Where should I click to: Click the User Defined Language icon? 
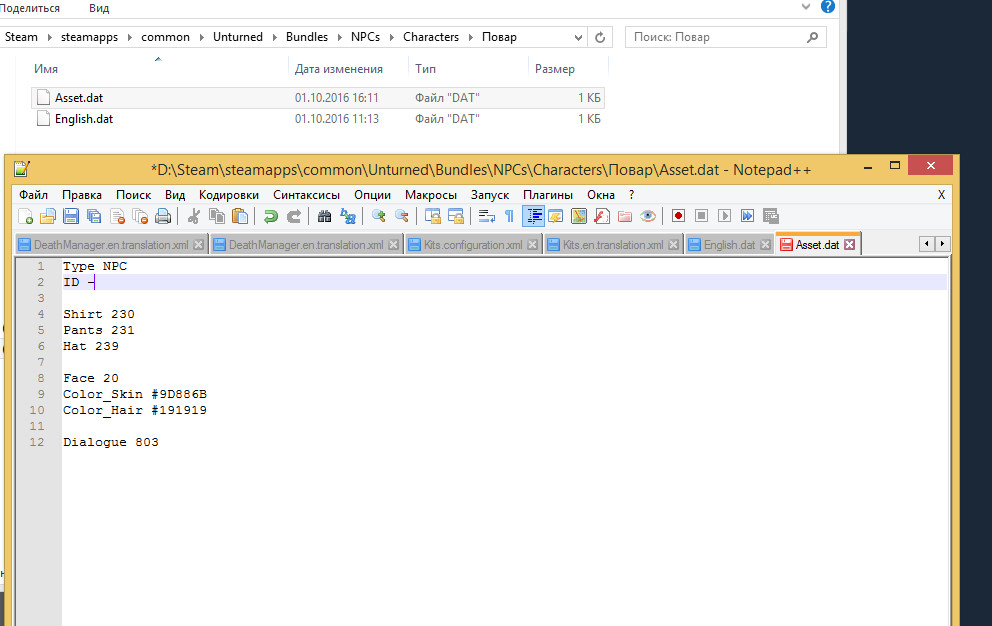555,216
